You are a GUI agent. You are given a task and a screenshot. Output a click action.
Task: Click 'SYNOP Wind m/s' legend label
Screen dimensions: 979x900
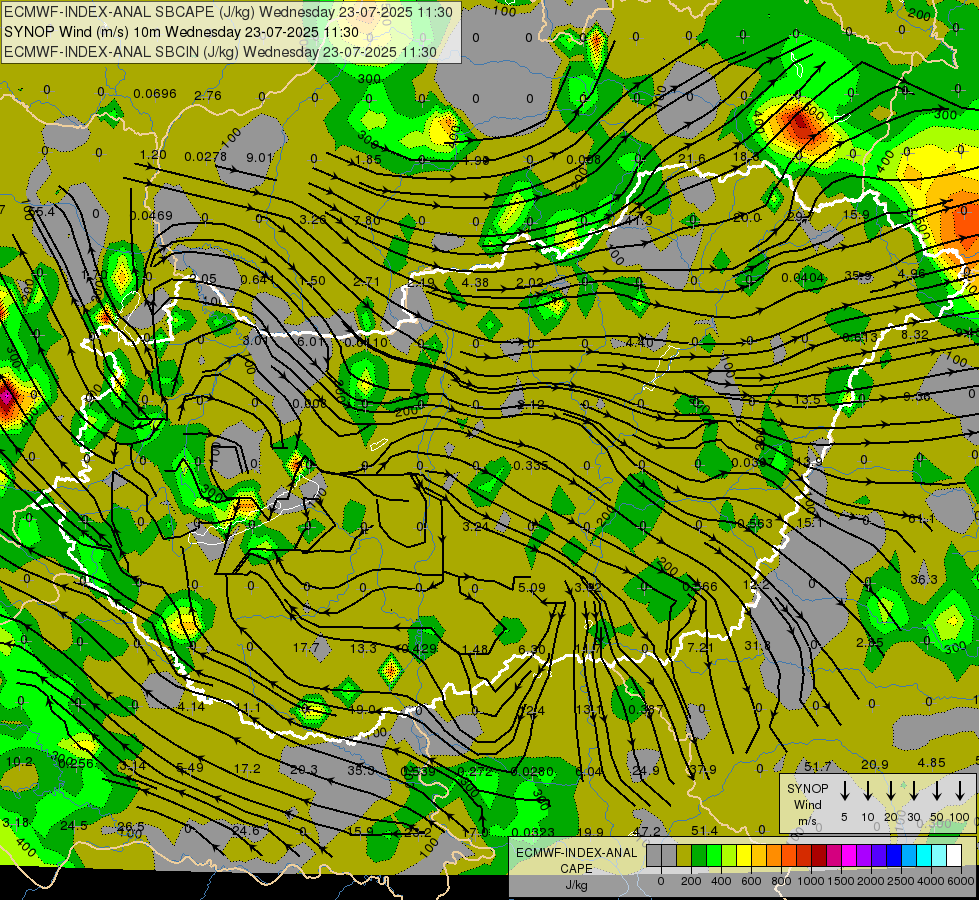[807, 804]
